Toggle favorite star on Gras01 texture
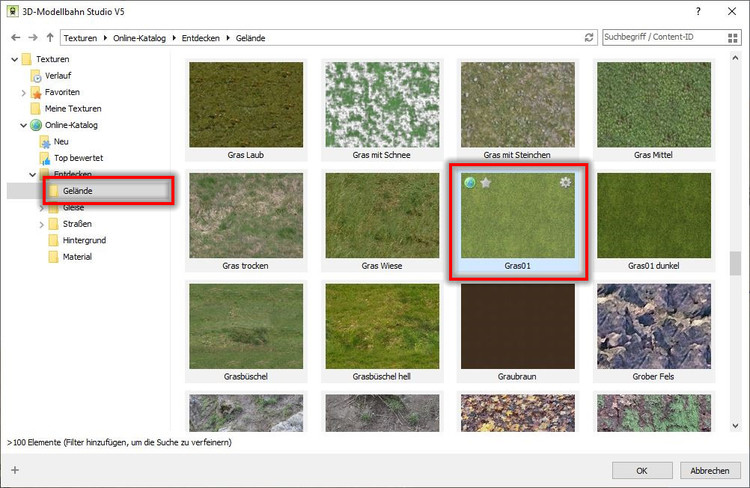The height and width of the screenshot is (488, 750). pos(486,182)
